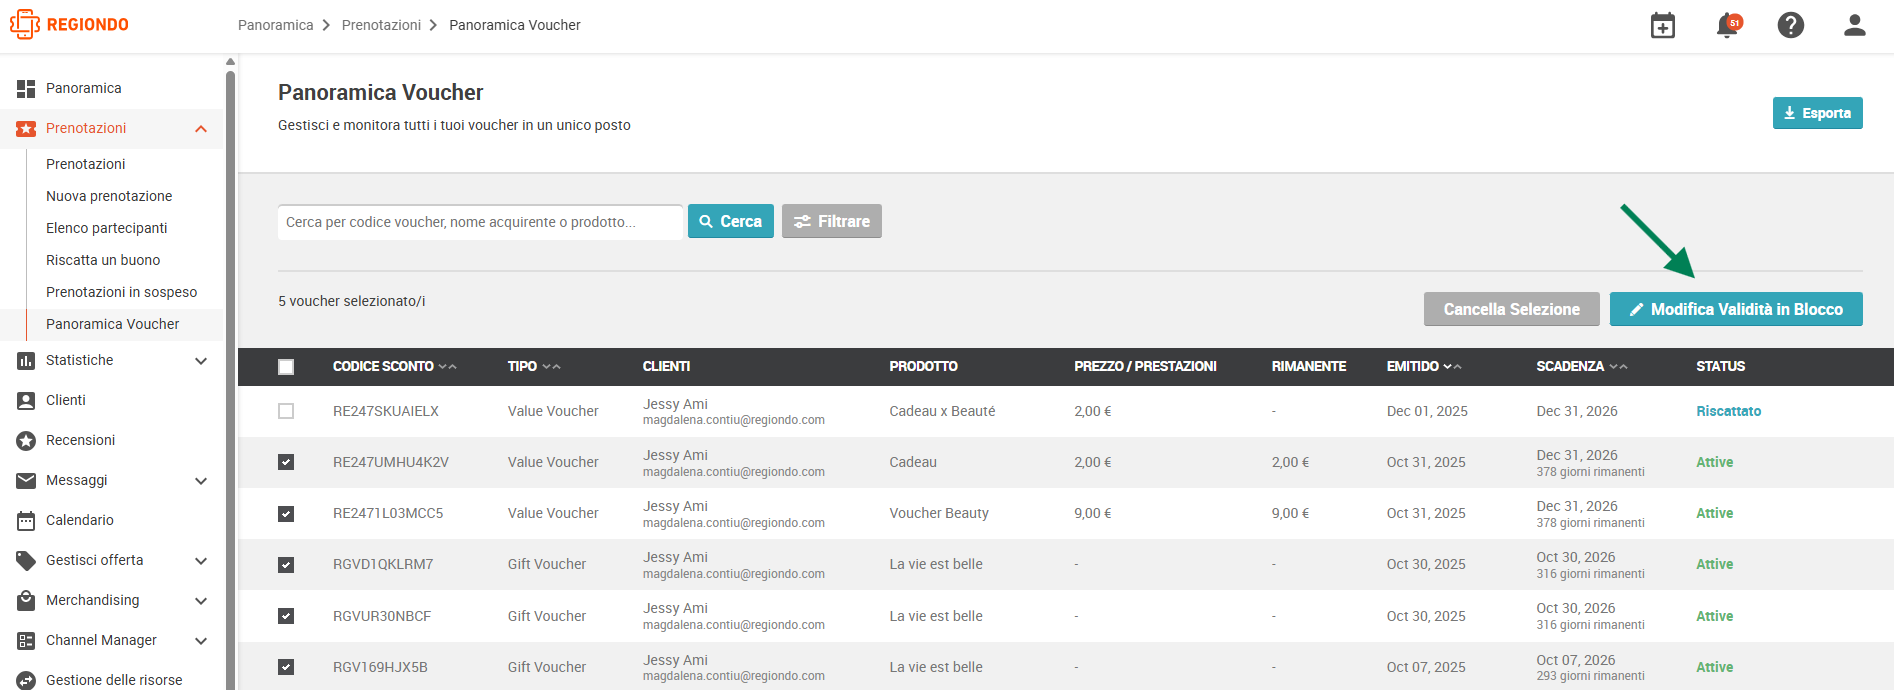Image resolution: width=1894 pixels, height=690 pixels.
Task: Open Riscatta un buono menu item
Action: coord(103,260)
